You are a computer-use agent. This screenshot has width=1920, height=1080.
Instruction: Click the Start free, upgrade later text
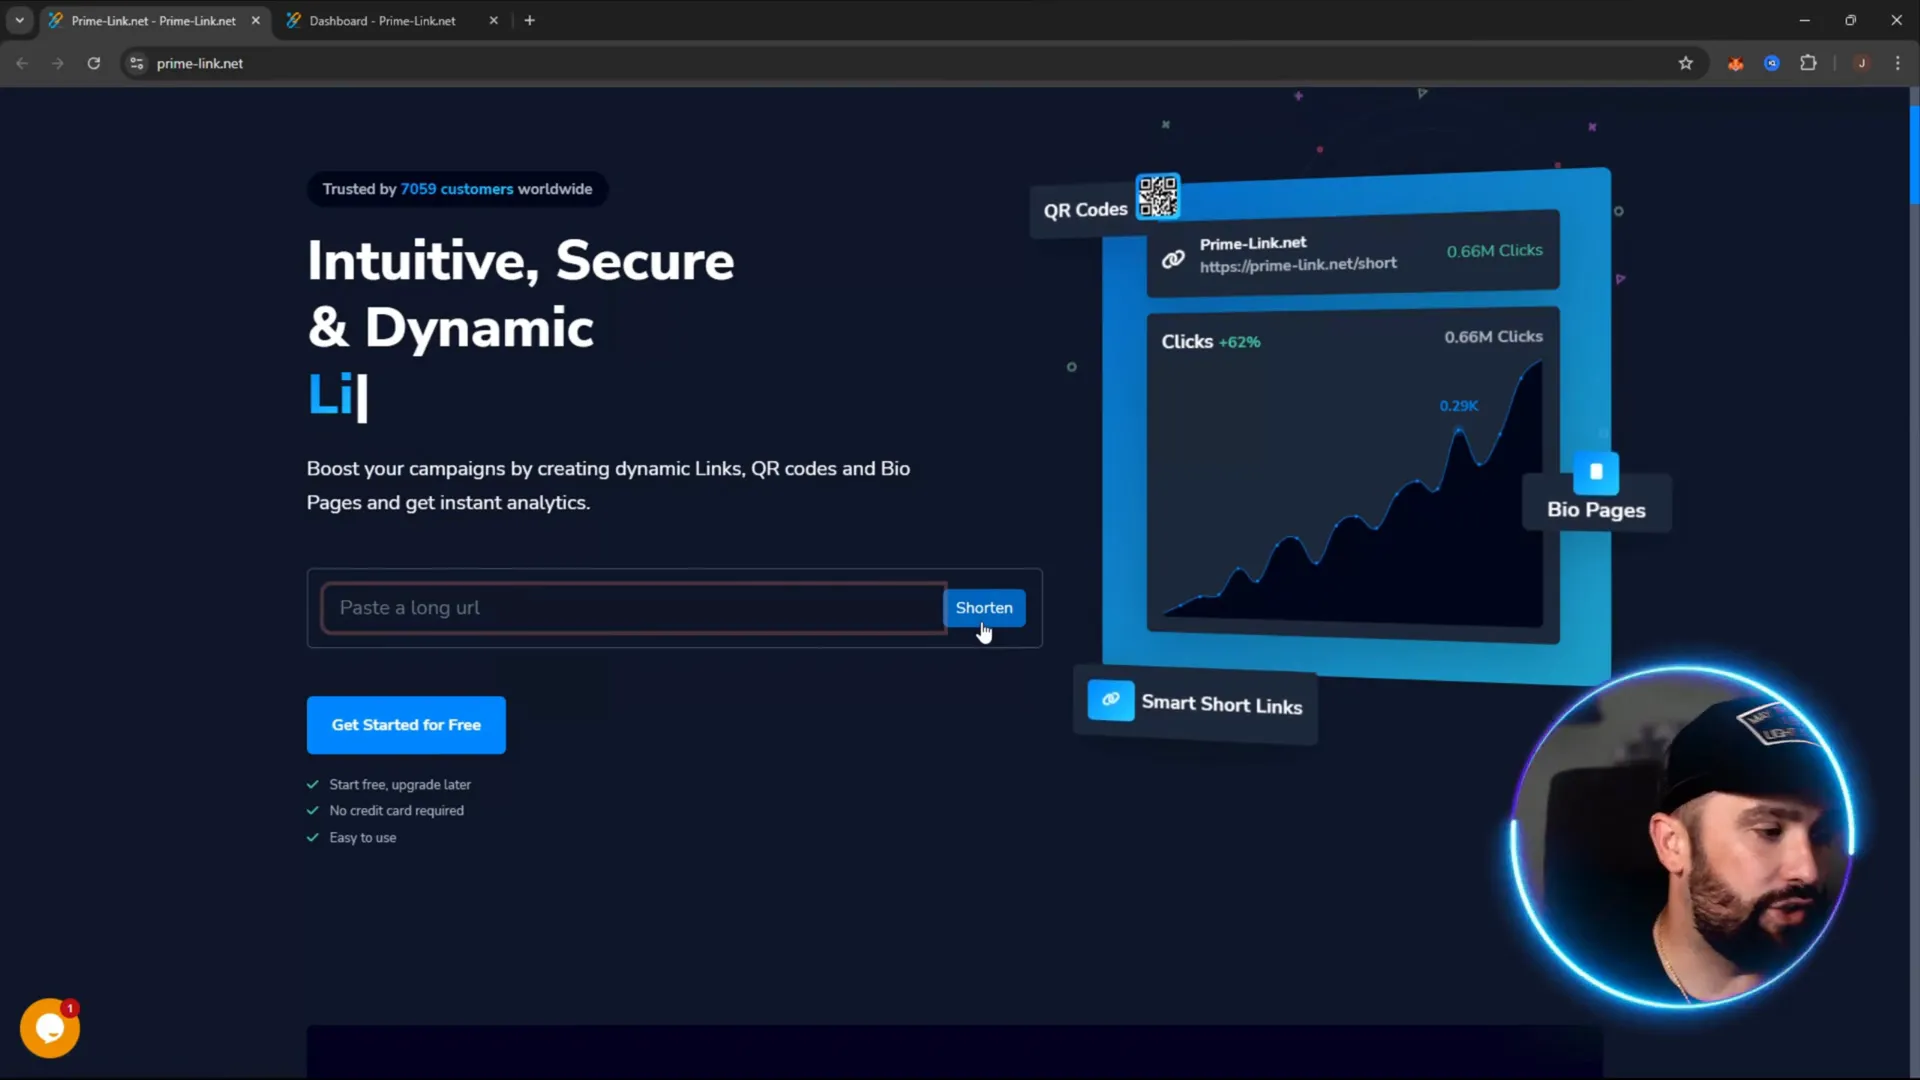[400, 785]
